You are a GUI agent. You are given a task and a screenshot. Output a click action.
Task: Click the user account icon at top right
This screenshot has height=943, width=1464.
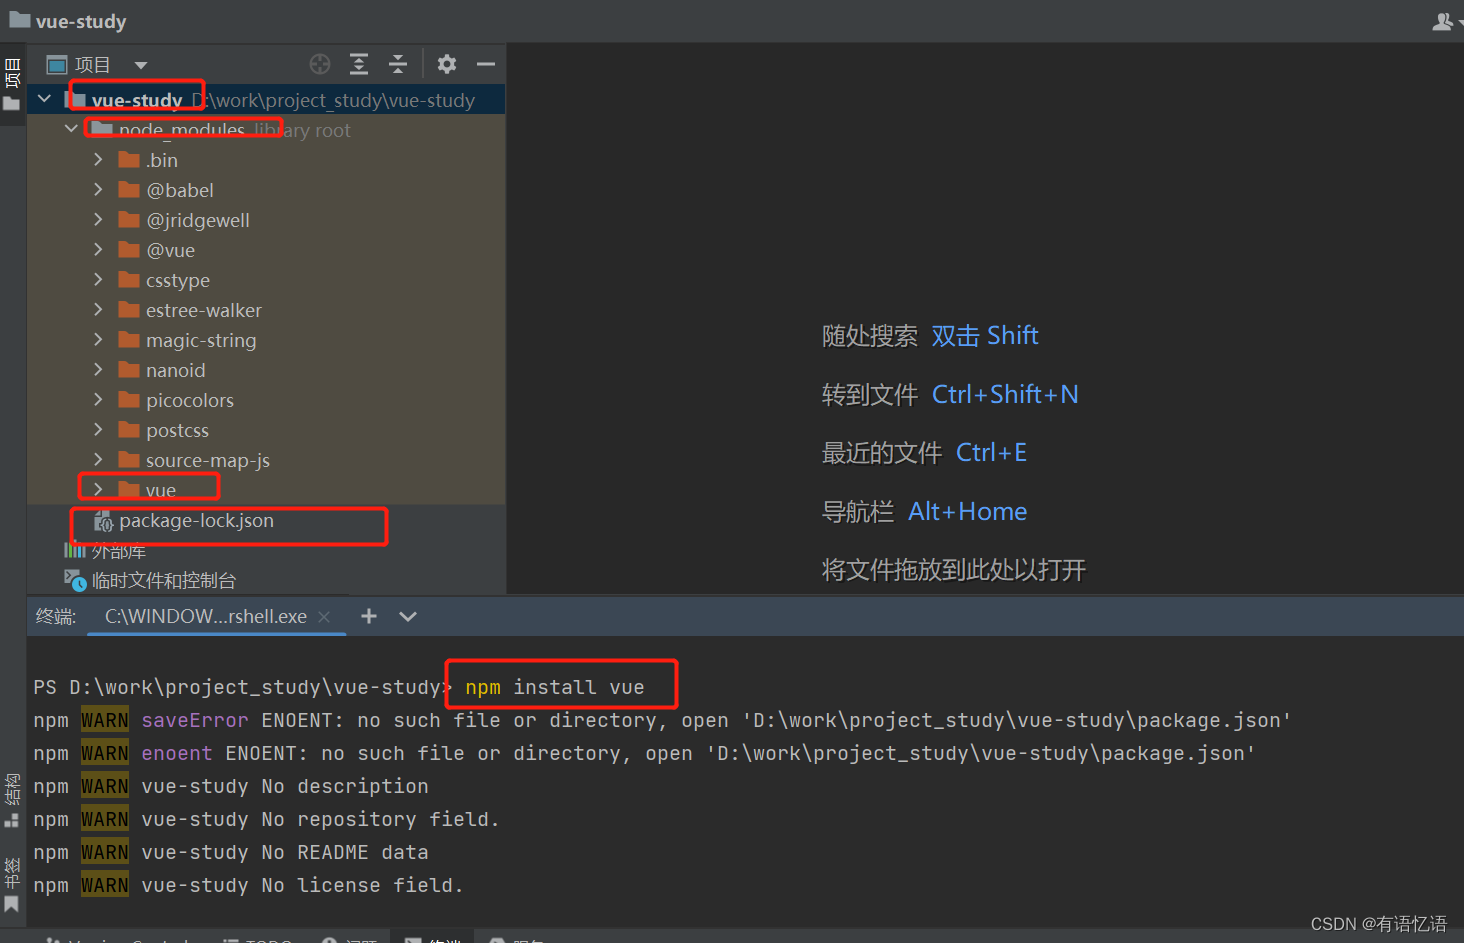tap(1443, 21)
